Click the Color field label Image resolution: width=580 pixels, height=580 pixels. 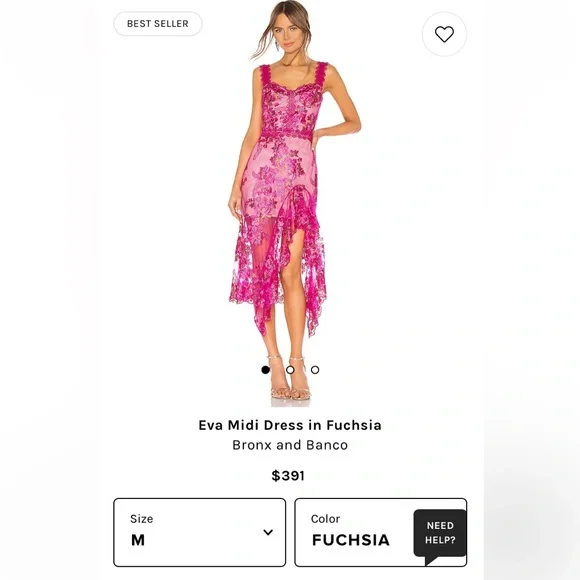(x=325, y=519)
